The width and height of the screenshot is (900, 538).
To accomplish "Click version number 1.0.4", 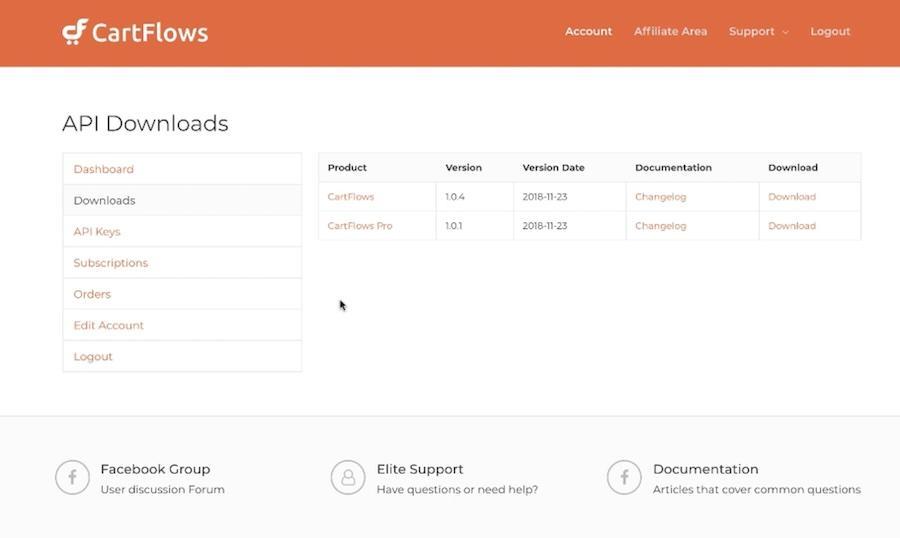I will (x=455, y=196).
